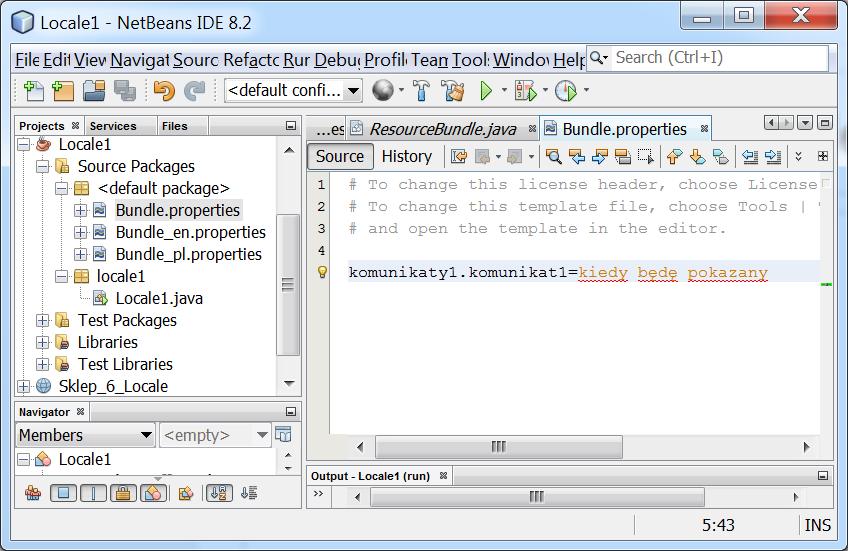Click Sort by Source icon in Navigator
Viewport: 848px width, 551px height.
pyautogui.click(x=249, y=493)
